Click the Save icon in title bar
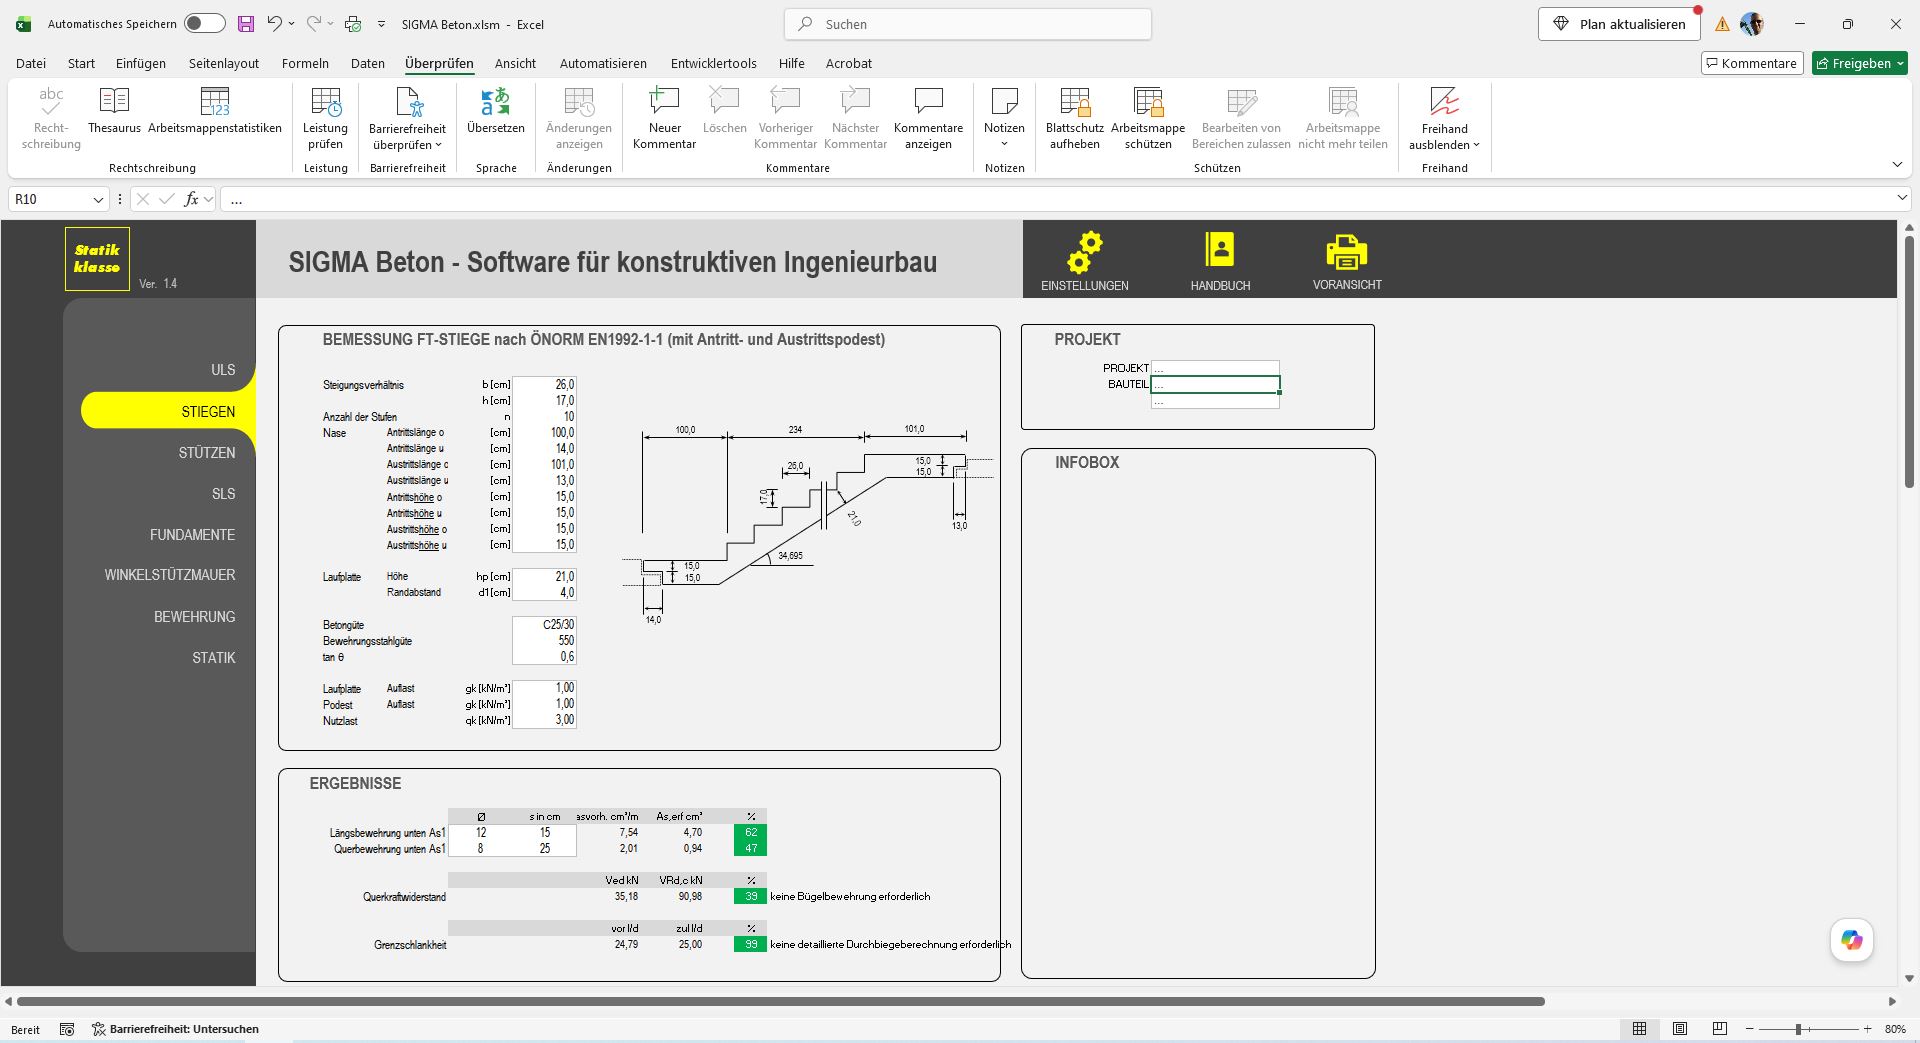The image size is (1920, 1043). pos(246,24)
